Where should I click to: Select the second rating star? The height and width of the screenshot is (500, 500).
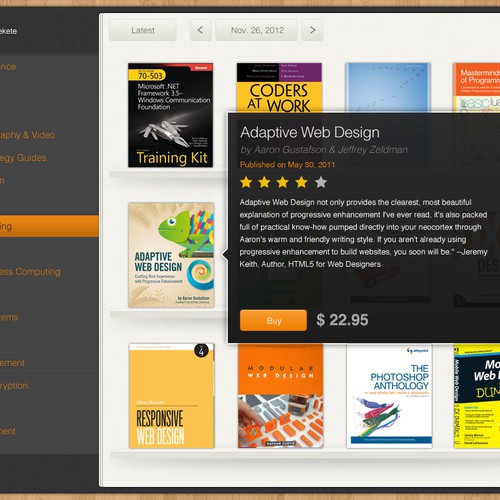tap(265, 182)
